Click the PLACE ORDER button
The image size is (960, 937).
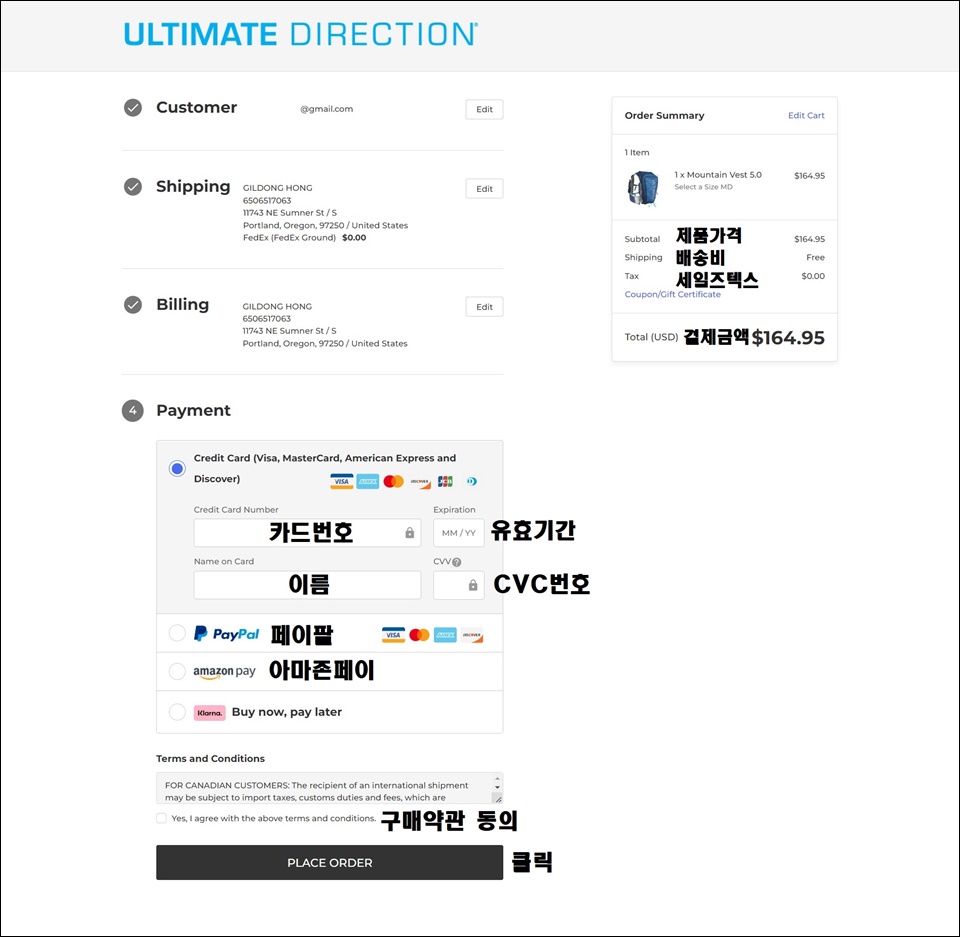pos(329,862)
